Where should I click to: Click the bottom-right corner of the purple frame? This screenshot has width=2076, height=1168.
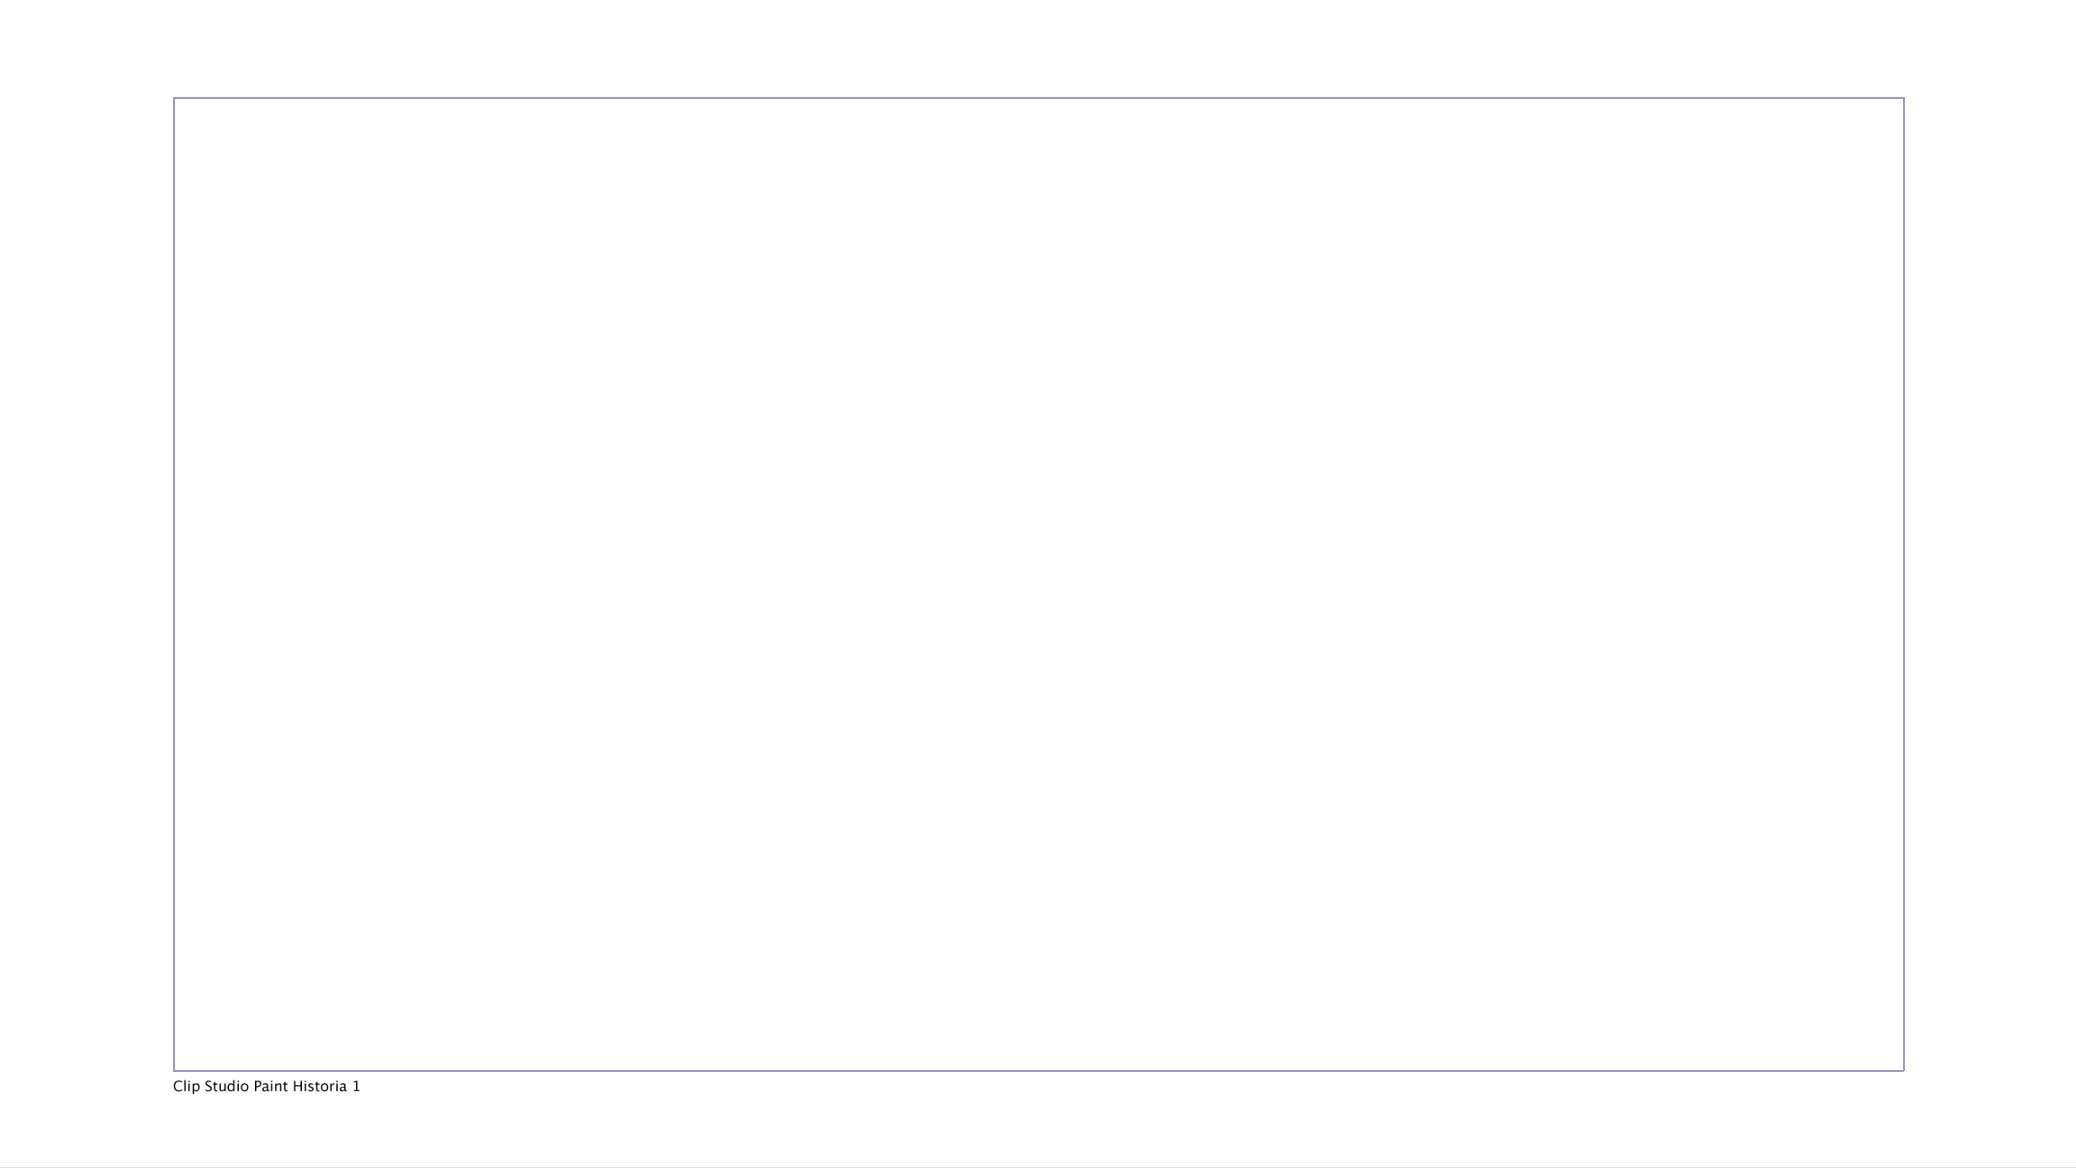click(x=1904, y=1071)
